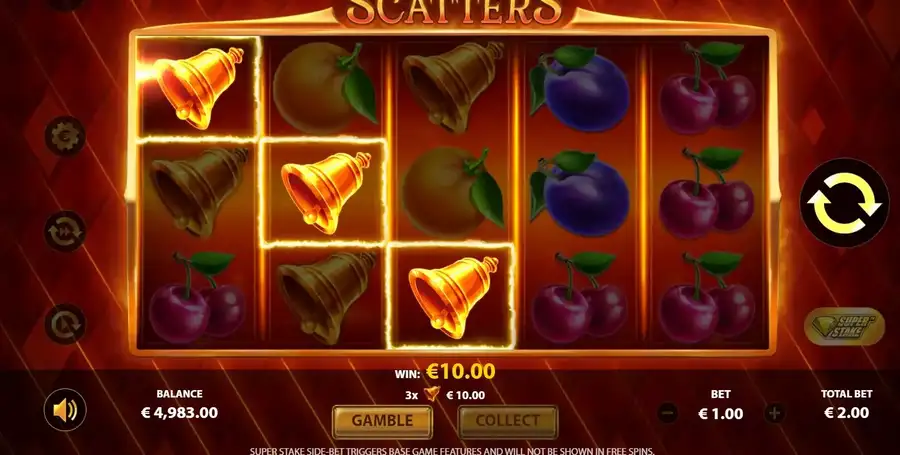This screenshot has height=455, width=900.
Task: Select the glowing bell in the third reel
Action: (452, 296)
